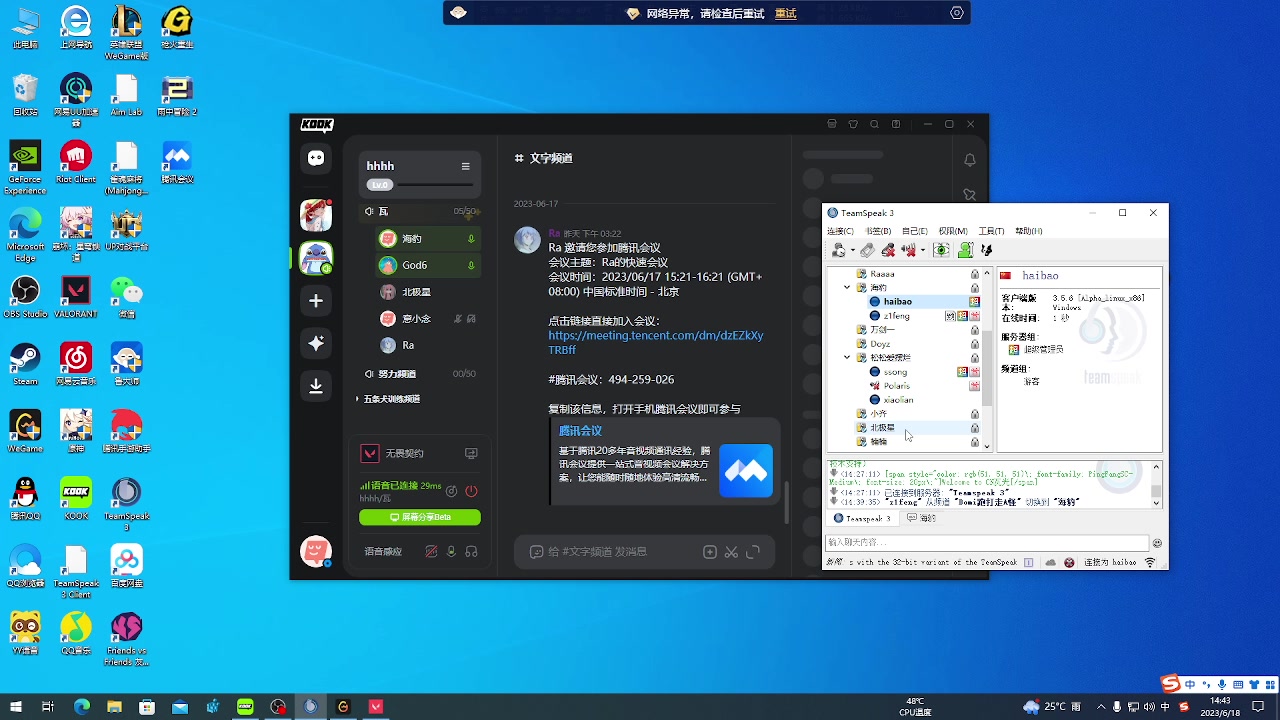This screenshot has height=720, width=1280.
Task: Open KOOK discover sparkle icon
Action: tap(316, 343)
